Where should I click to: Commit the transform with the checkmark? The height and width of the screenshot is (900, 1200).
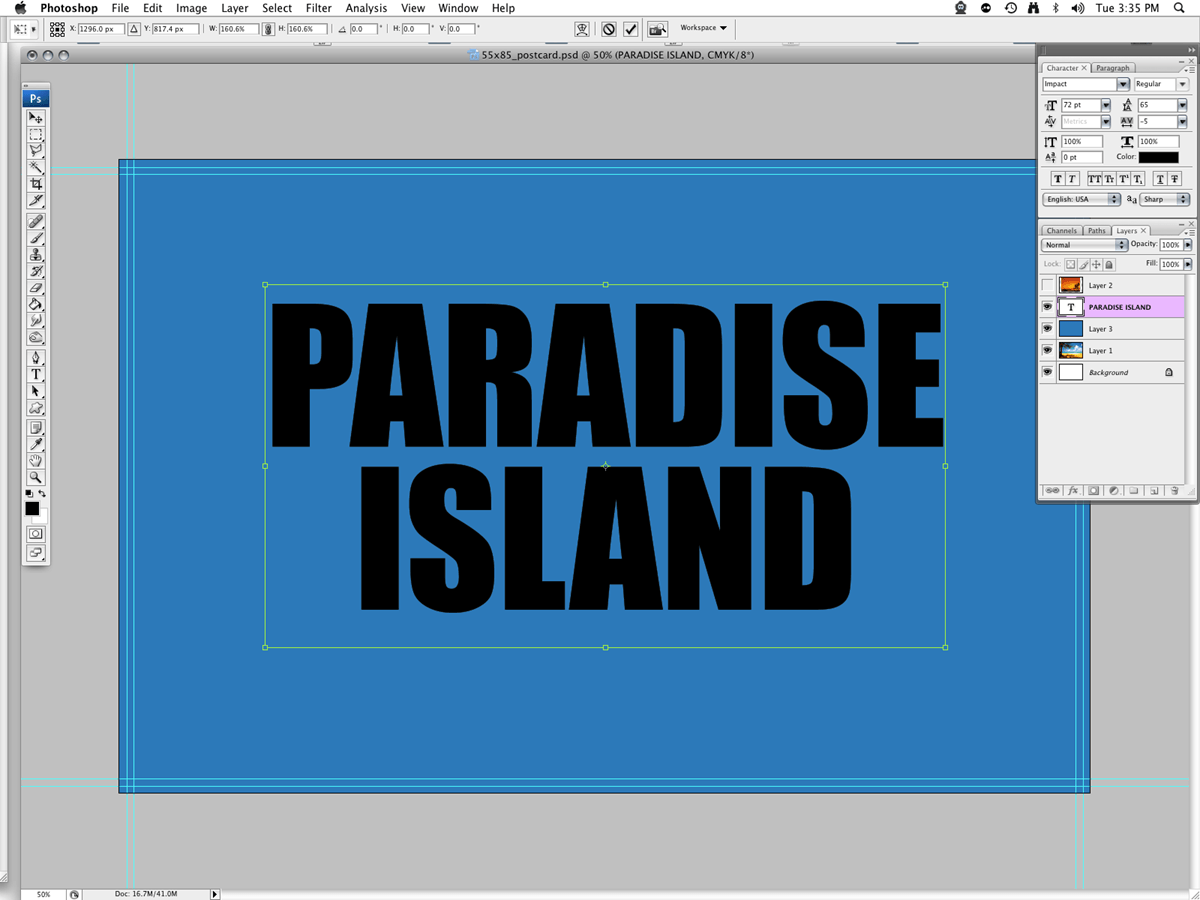click(x=631, y=29)
